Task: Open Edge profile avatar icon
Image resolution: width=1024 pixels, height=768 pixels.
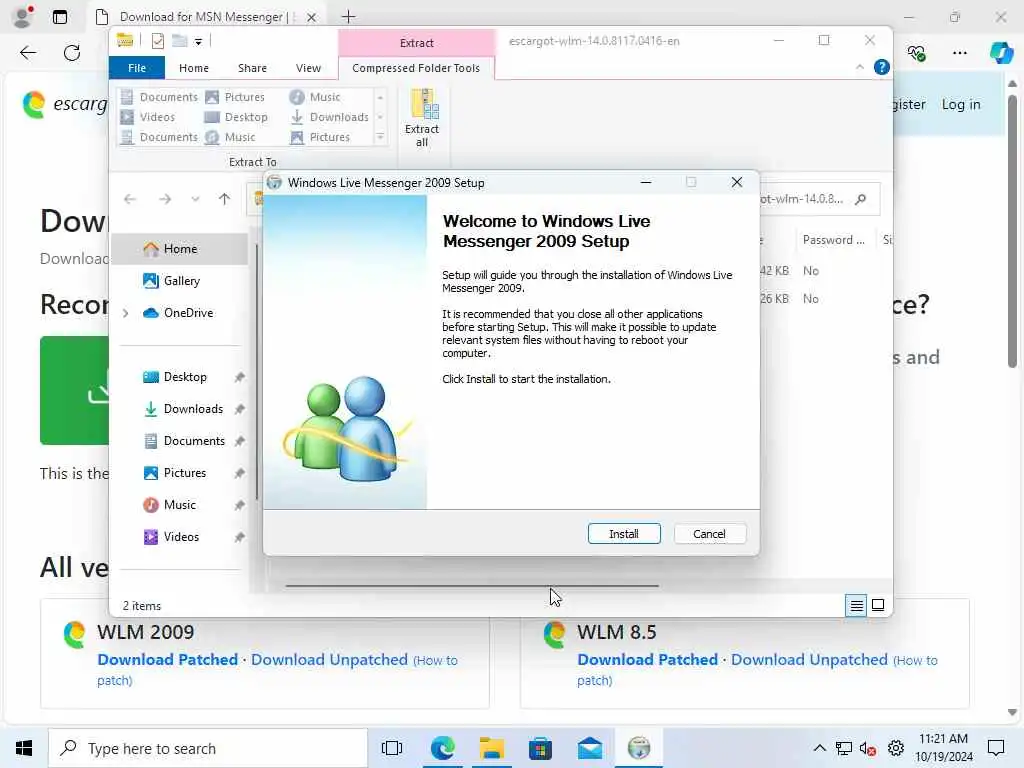Action: (23, 17)
